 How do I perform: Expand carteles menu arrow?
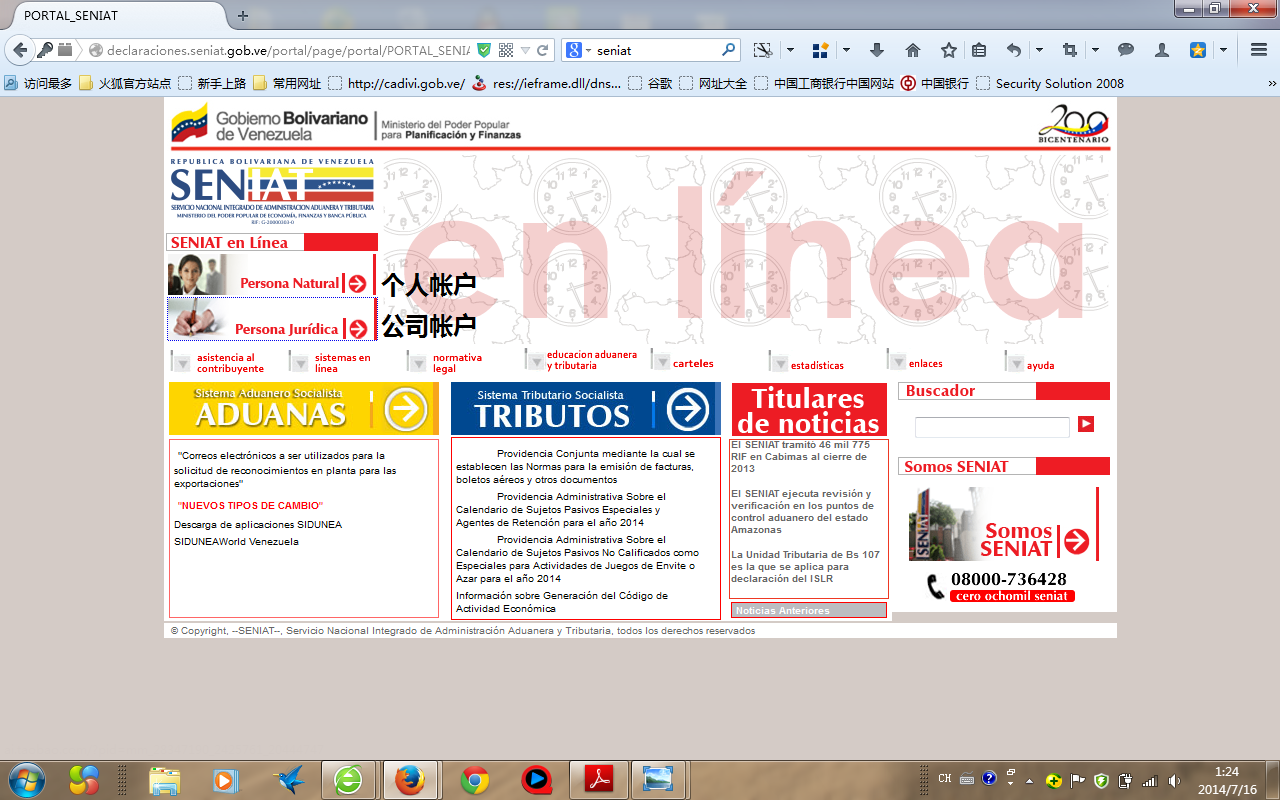tap(661, 360)
